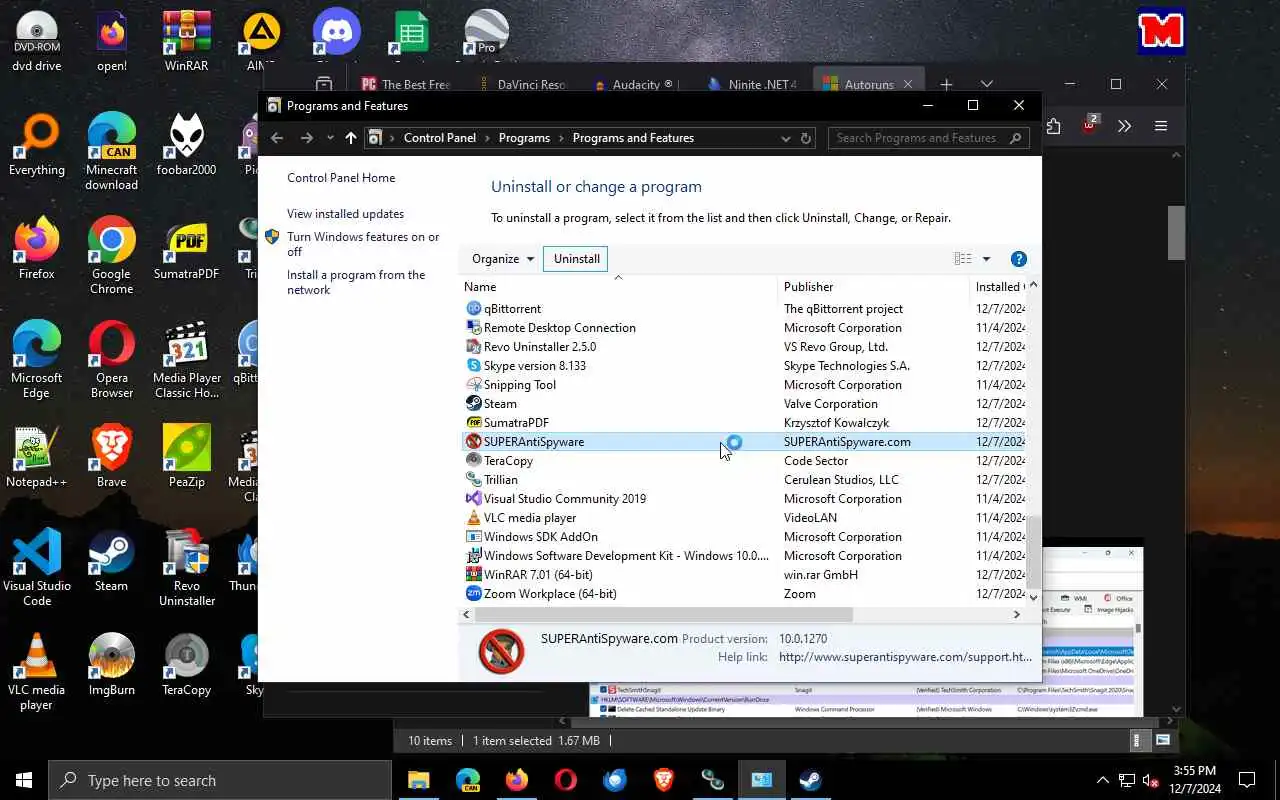Open the Visual Studio Code desktop icon
This screenshot has width=1280, height=800.
click(37, 568)
